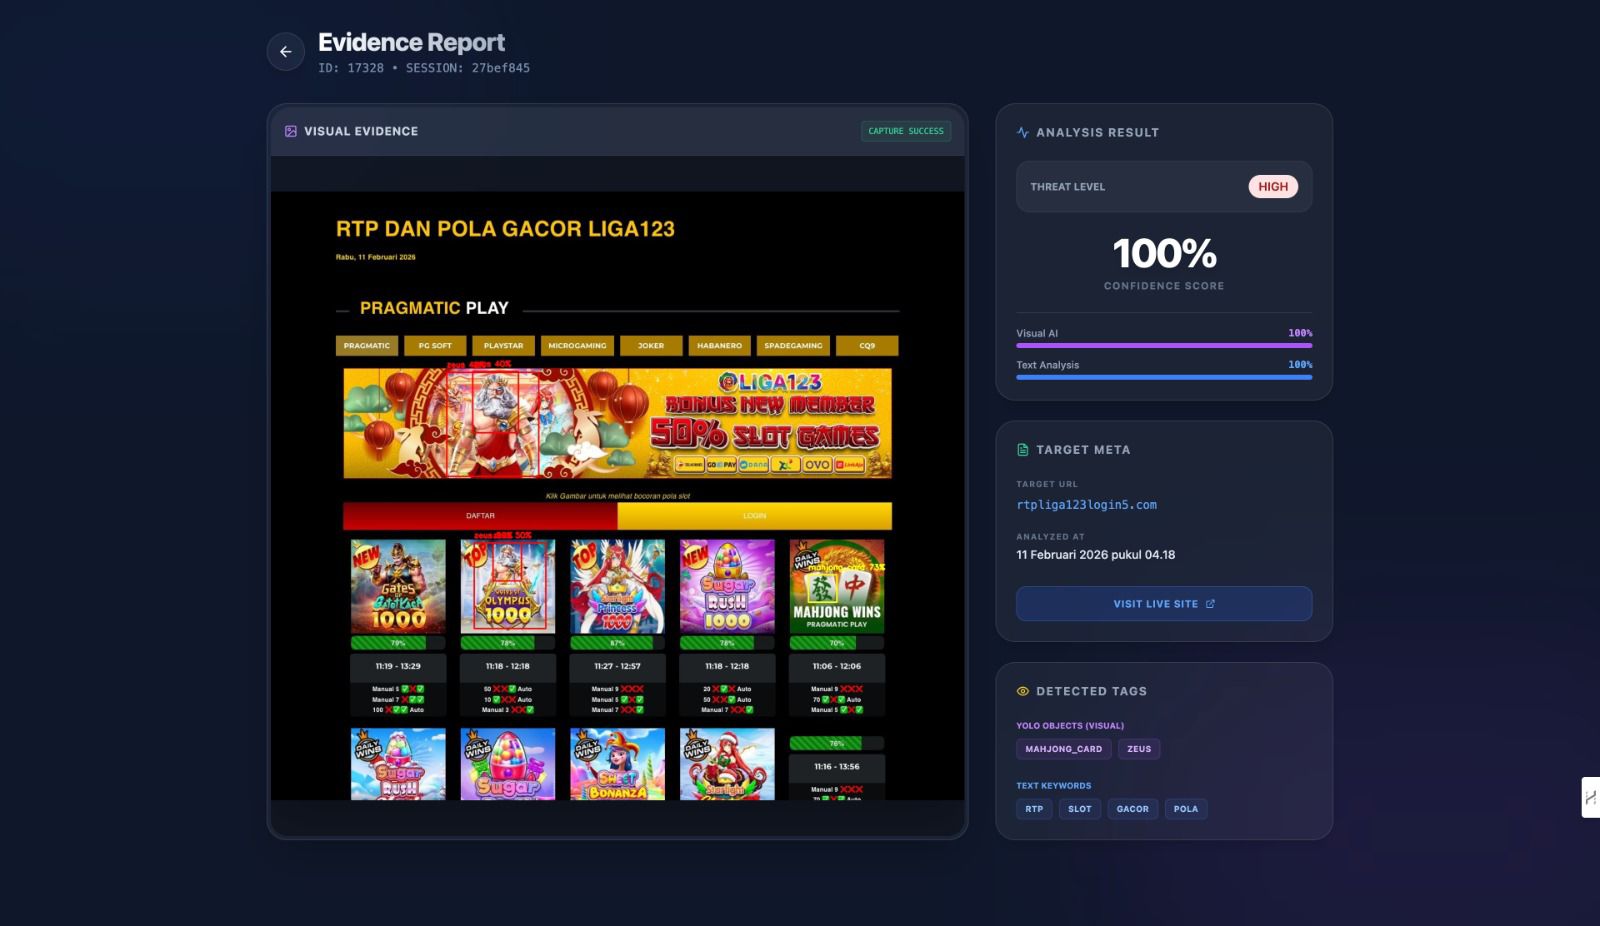This screenshot has height=926, width=1600.
Task: Click the external link icon on Visit Live Site
Action: [1210, 604]
